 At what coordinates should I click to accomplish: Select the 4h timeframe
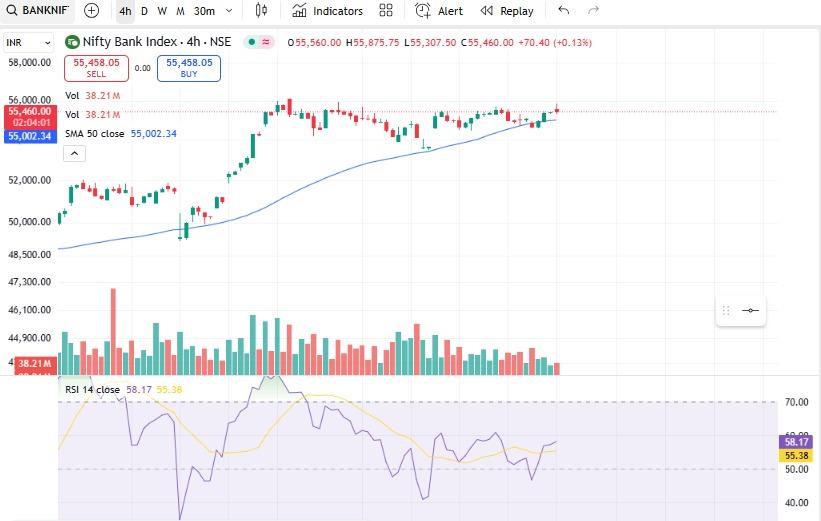tap(125, 11)
